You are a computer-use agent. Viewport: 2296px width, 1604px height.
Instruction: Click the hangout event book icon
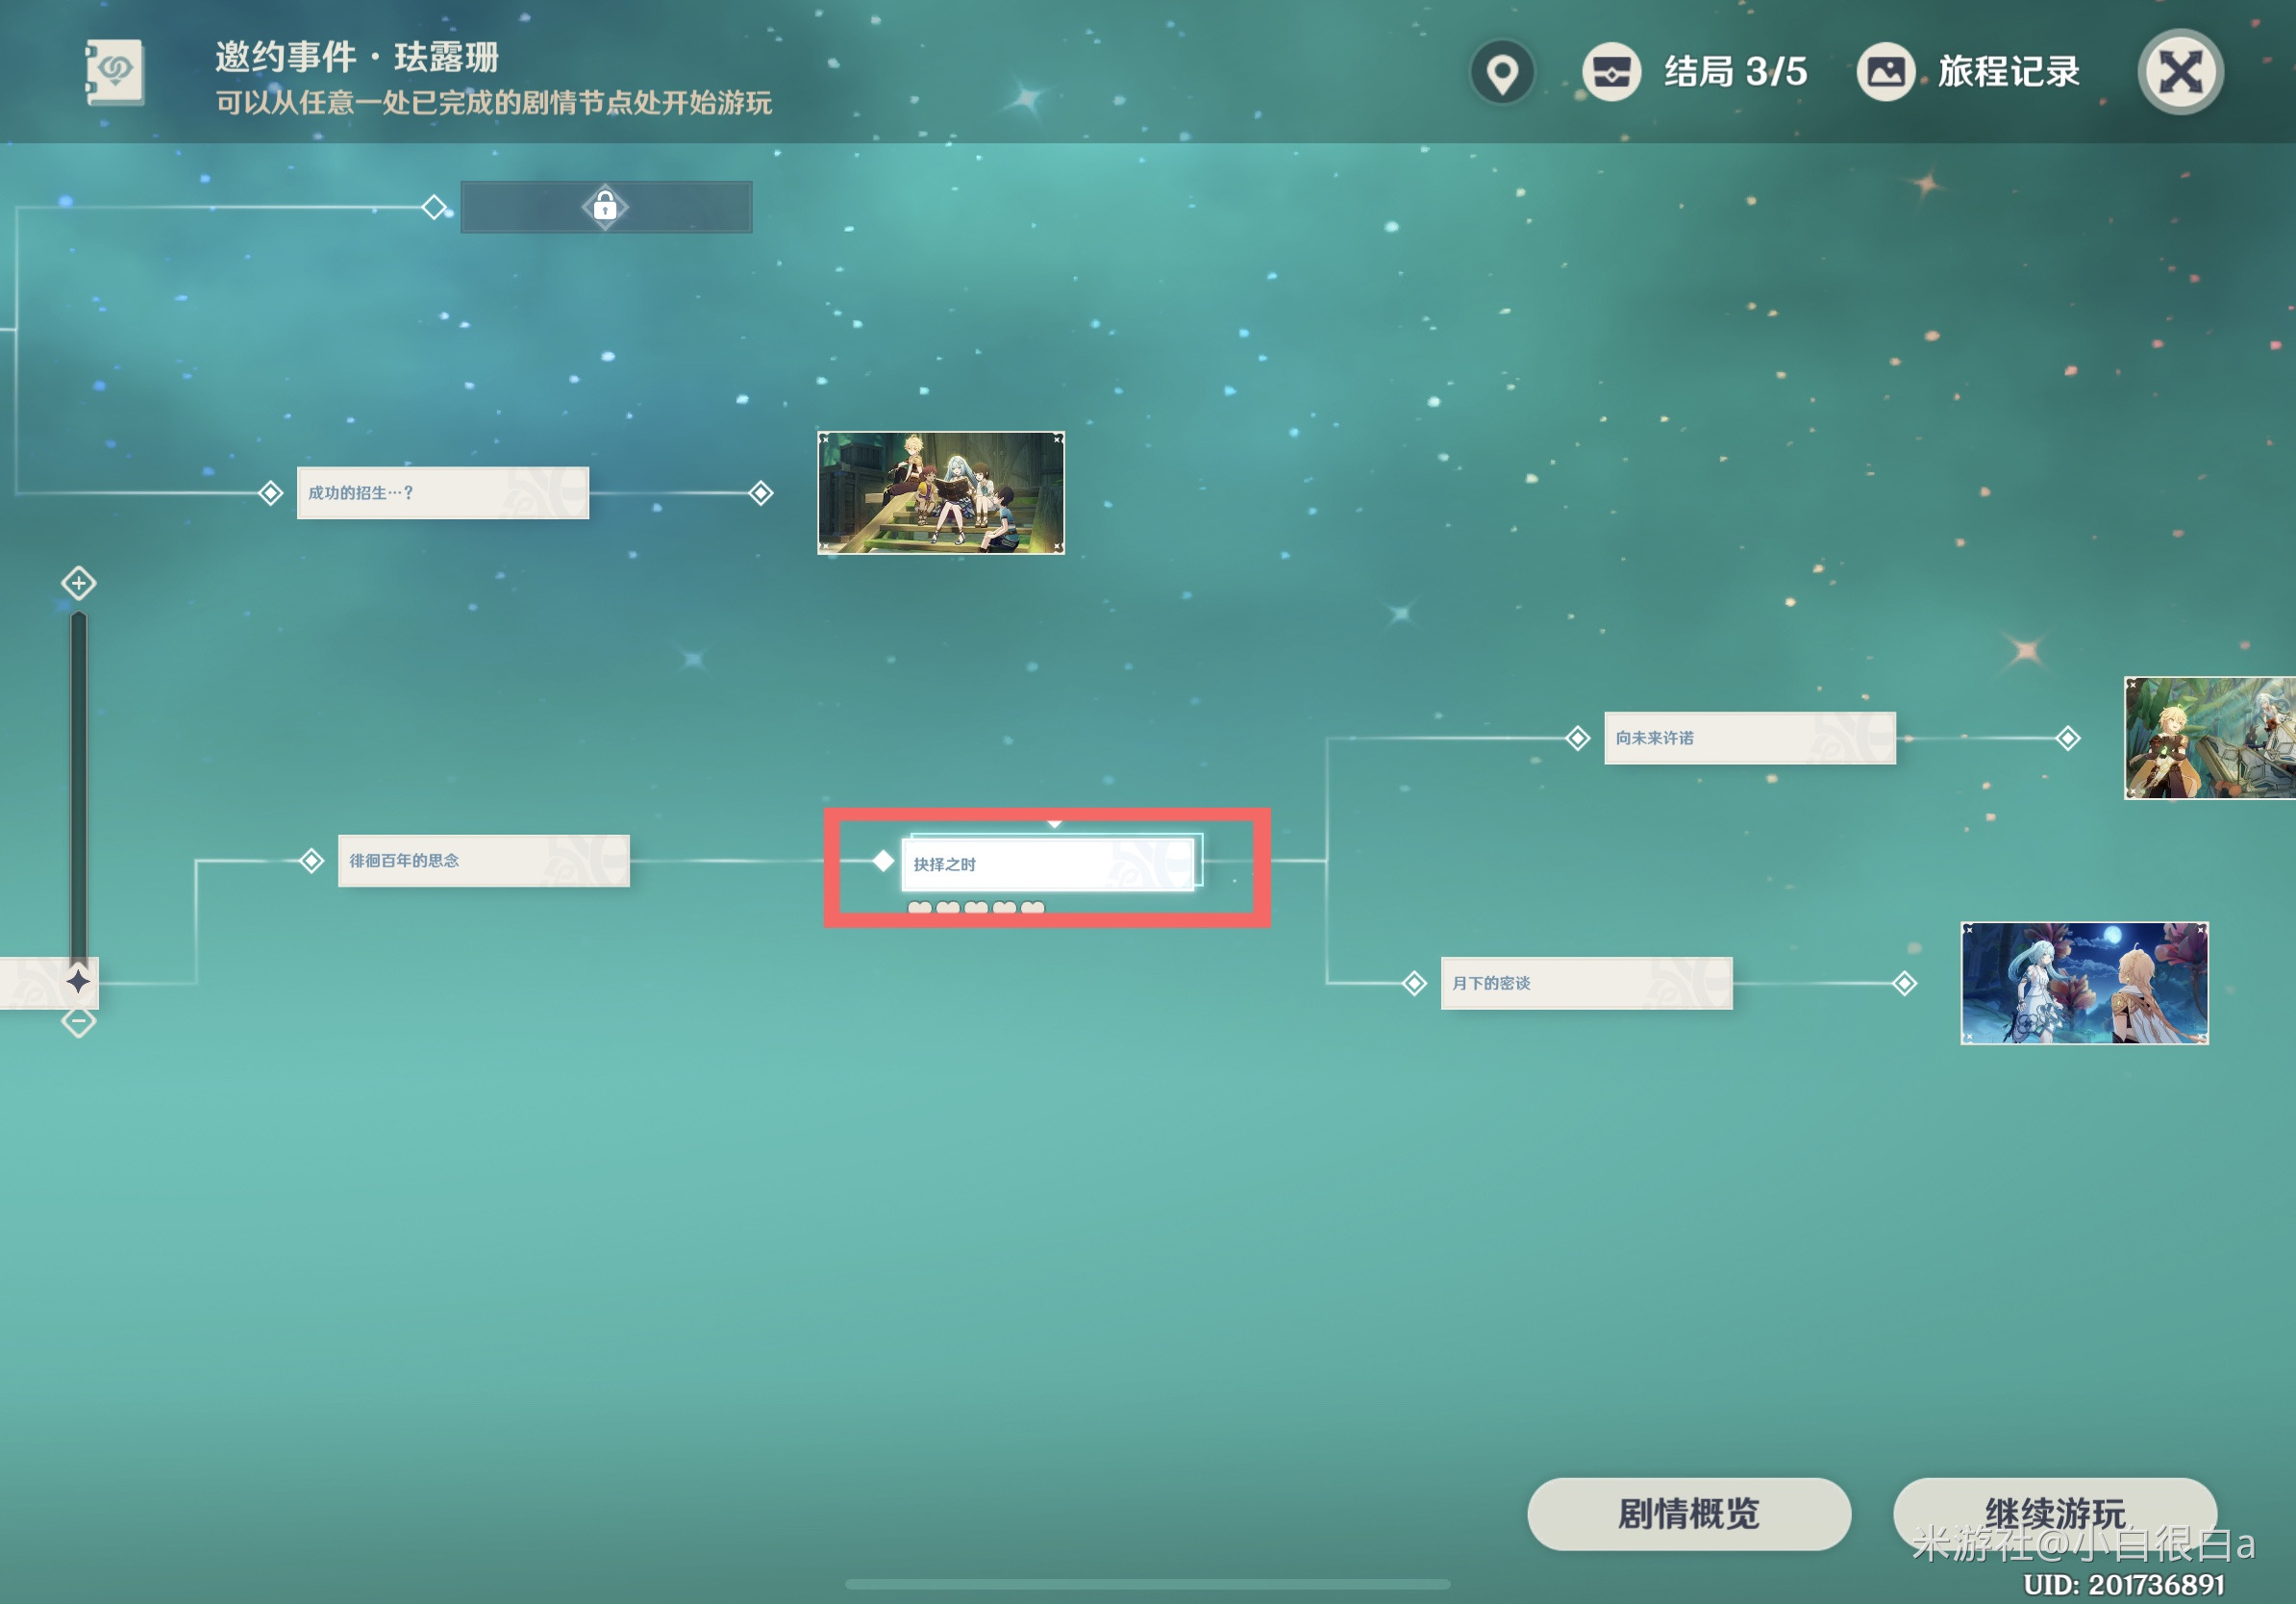tap(114, 72)
